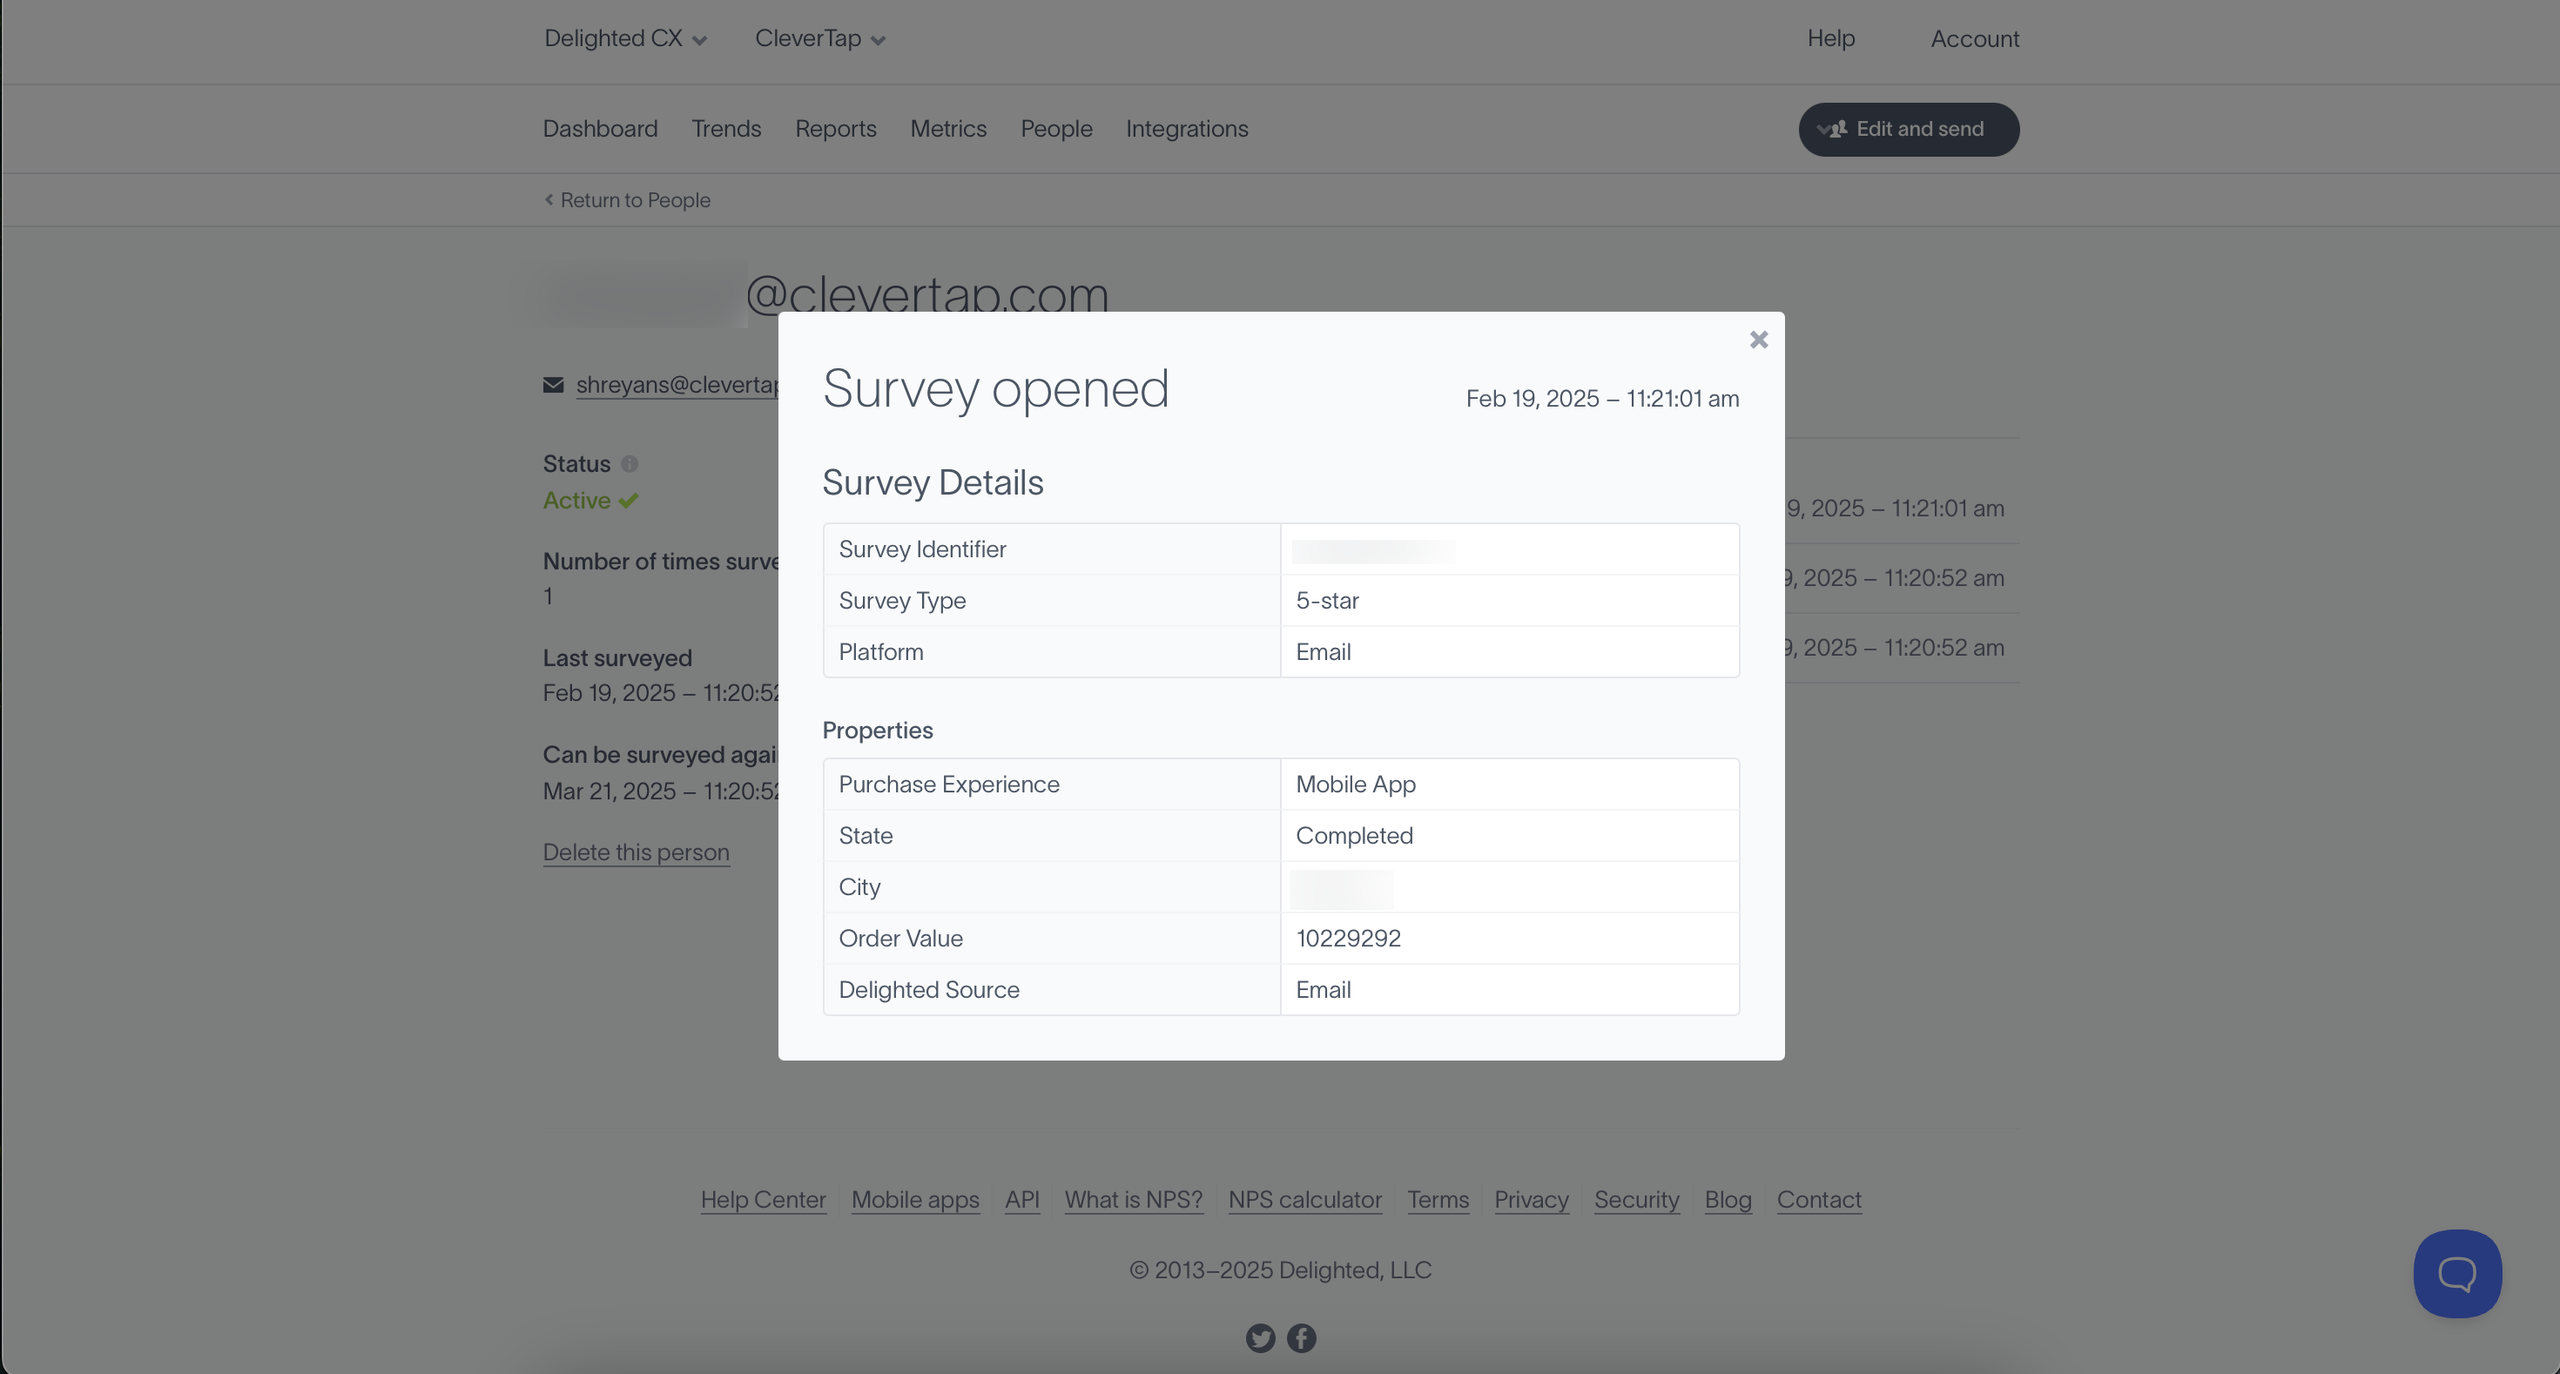Click the Facebook icon in footer
Image resolution: width=2560 pixels, height=1374 pixels.
click(1301, 1338)
